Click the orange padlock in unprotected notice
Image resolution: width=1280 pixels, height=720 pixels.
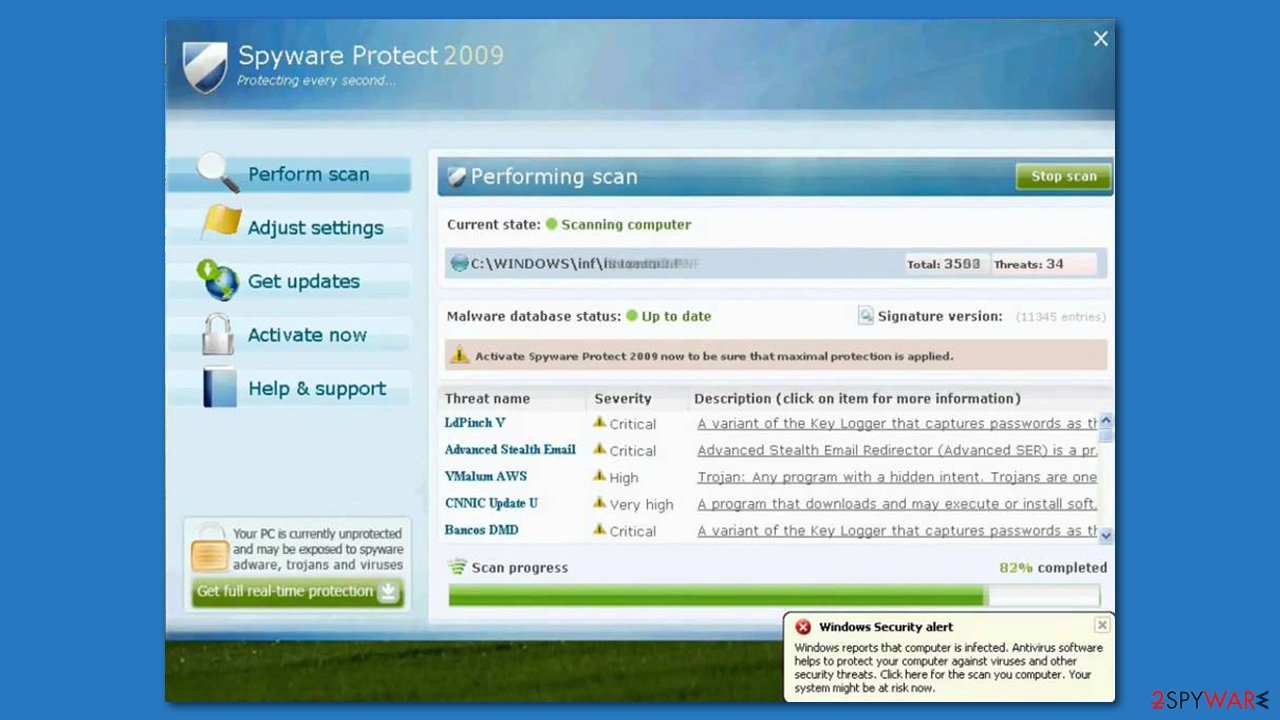210,547
